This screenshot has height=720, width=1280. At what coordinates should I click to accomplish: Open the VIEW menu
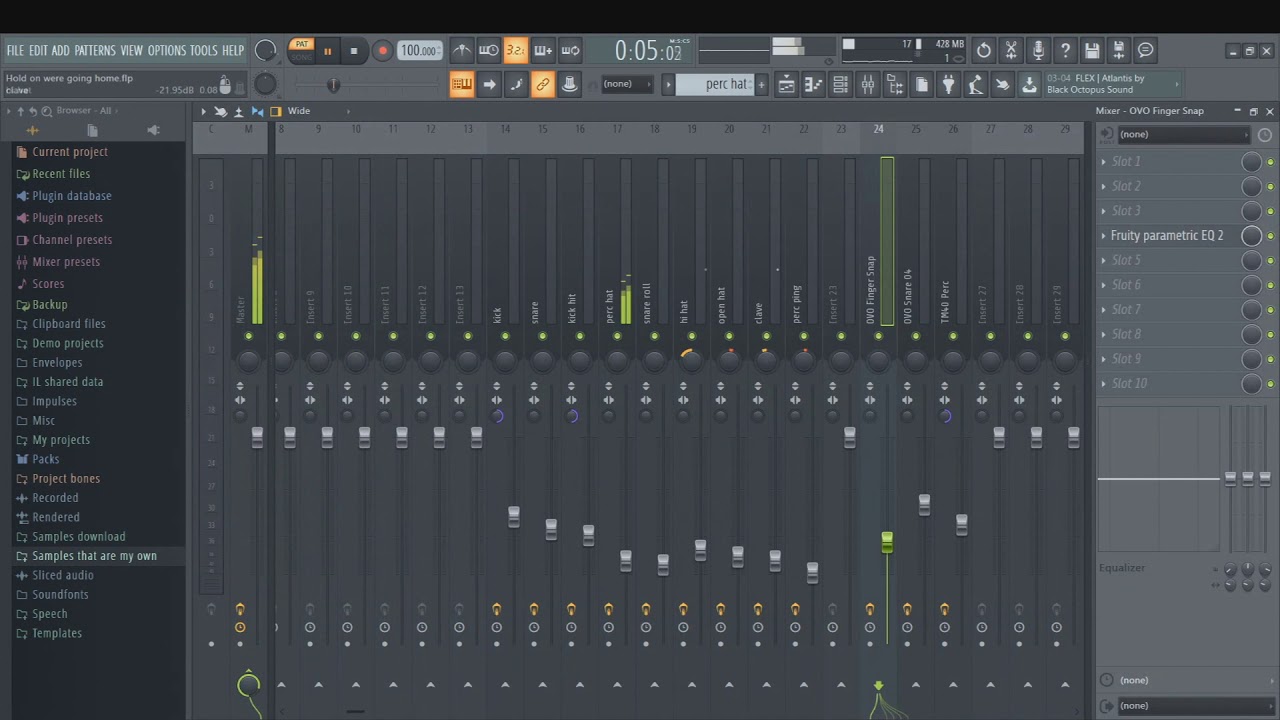coord(132,50)
